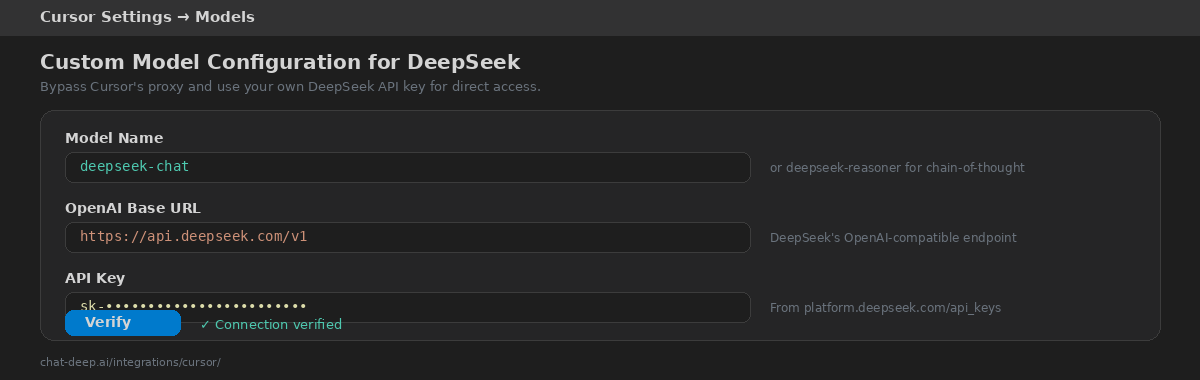Click the hint "DeepSeek's OpenAI-compatible endpoint"
The height and width of the screenshot is (380, 1200).
(893, 238)
